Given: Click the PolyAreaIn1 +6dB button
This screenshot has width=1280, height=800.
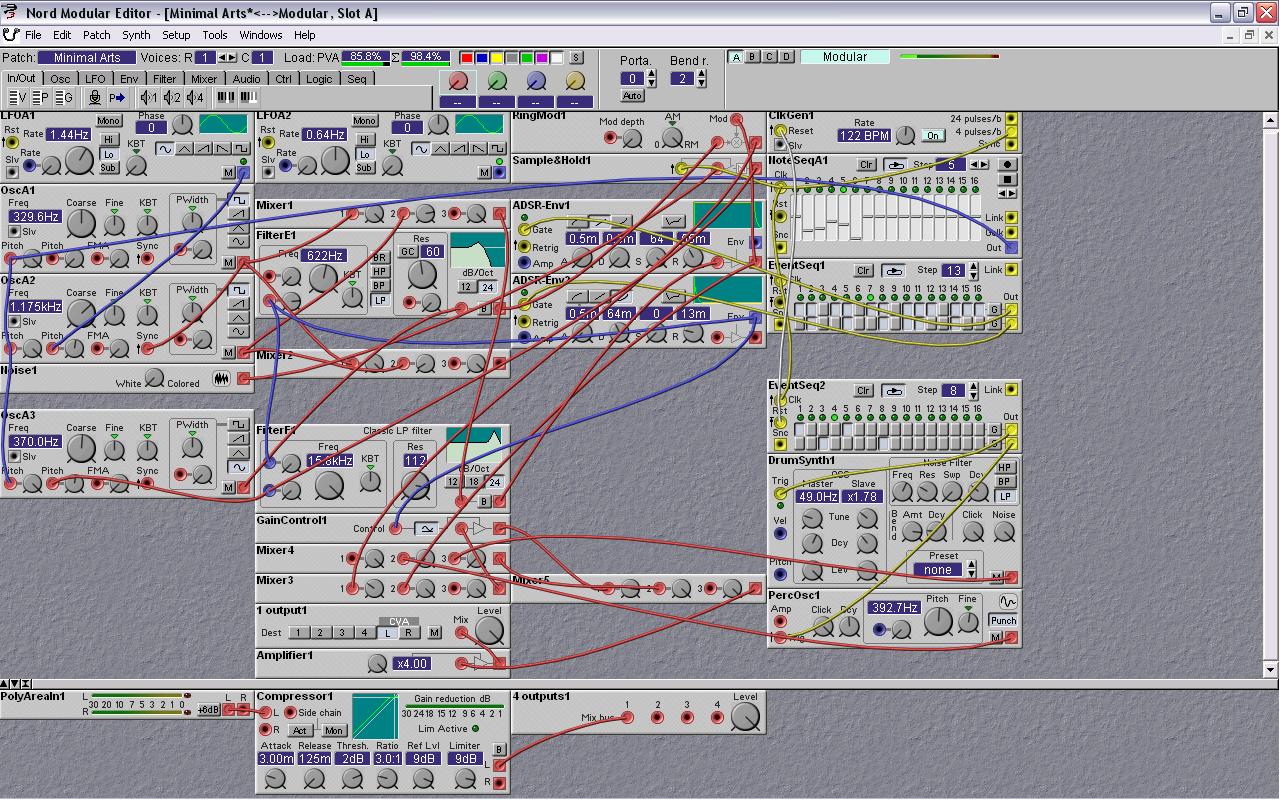Looking at the screenshot, I should point(208,710).
